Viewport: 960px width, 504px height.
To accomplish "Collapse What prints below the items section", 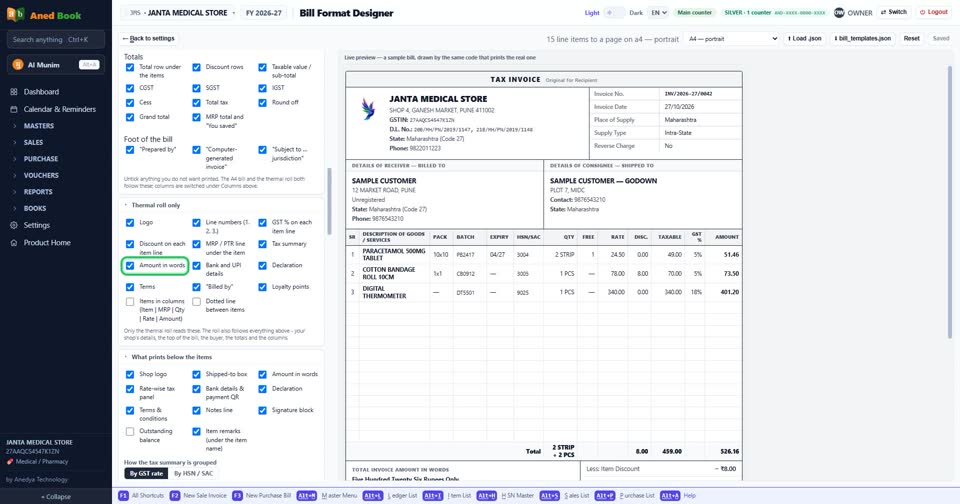I will point(169,357).
